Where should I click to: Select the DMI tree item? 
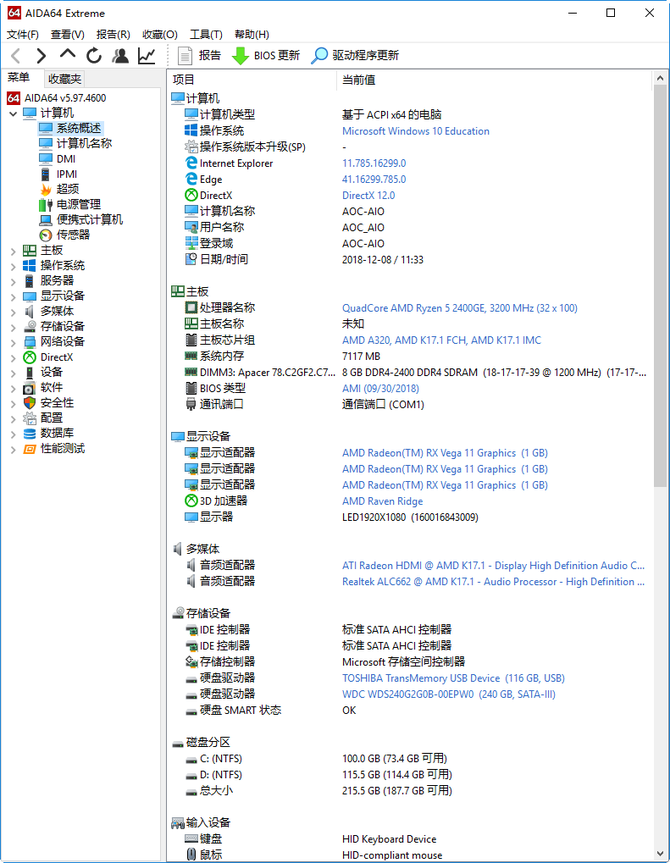(58, 159)
